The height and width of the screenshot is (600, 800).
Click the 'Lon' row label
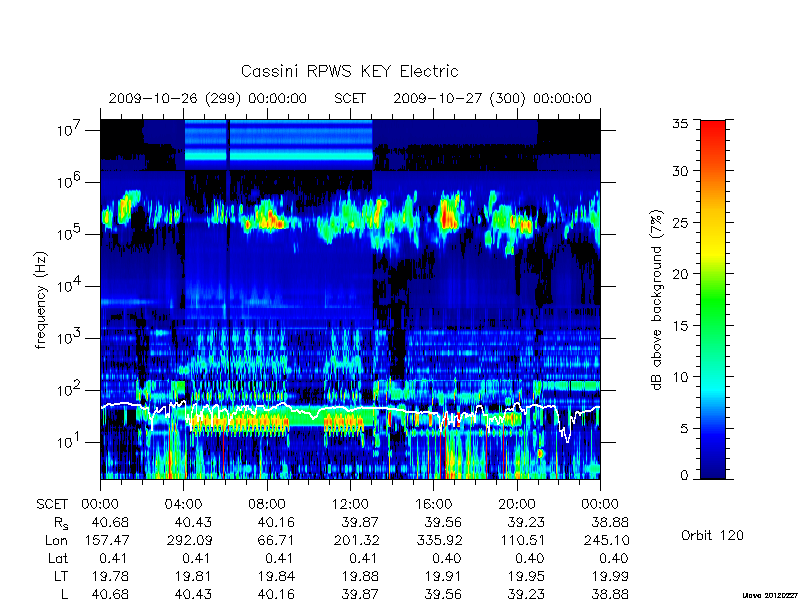pos(56,540)
